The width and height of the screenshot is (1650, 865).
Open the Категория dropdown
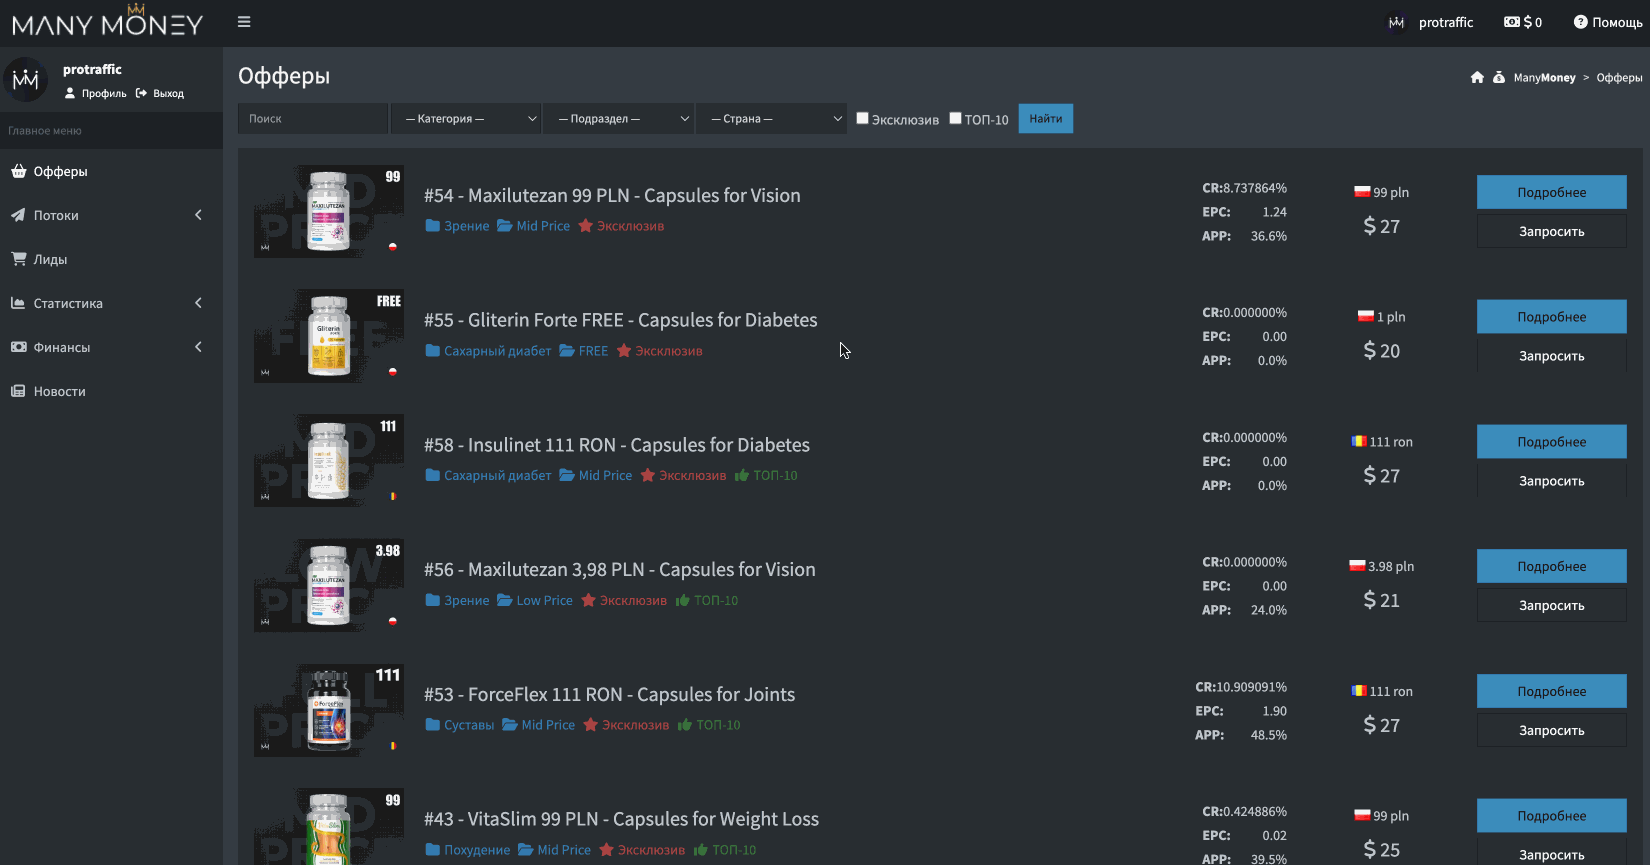point(466,118)
